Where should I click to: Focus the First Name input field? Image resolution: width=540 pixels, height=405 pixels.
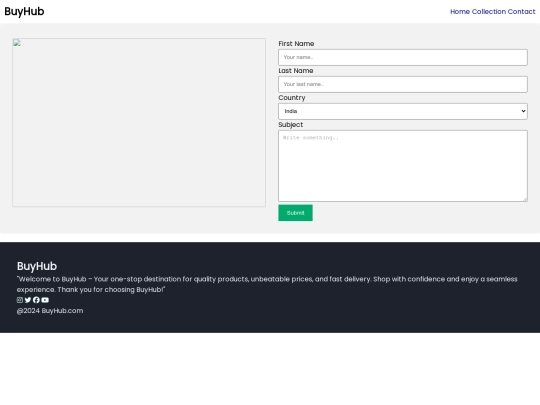[x=403, y=57]
